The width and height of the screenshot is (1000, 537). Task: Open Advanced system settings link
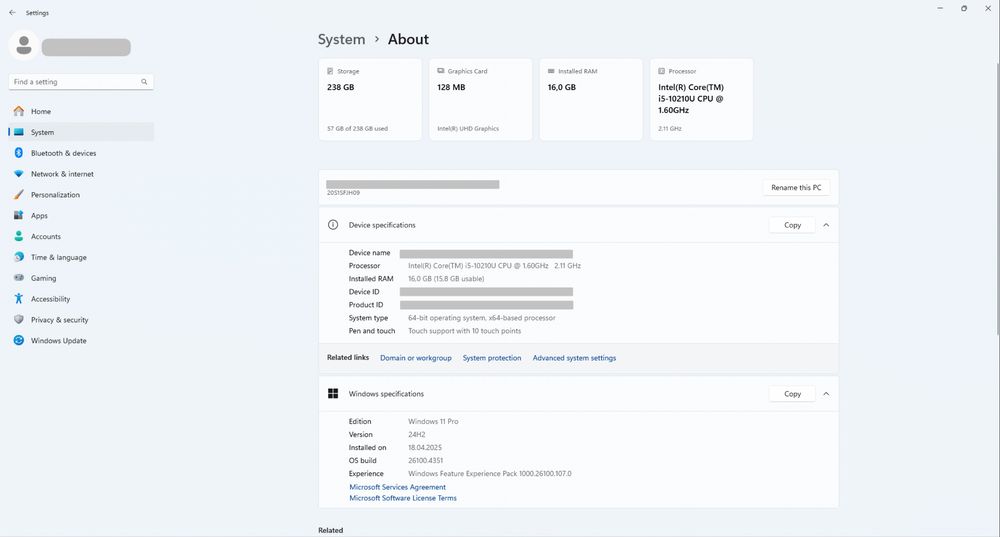coord(574,358)
